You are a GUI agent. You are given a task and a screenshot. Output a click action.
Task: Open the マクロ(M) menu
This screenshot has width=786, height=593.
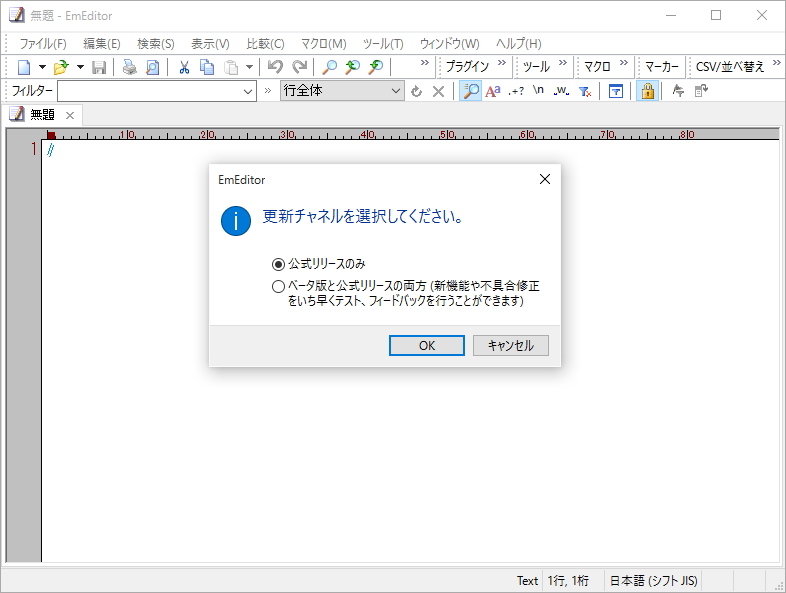tap(323, 44)
